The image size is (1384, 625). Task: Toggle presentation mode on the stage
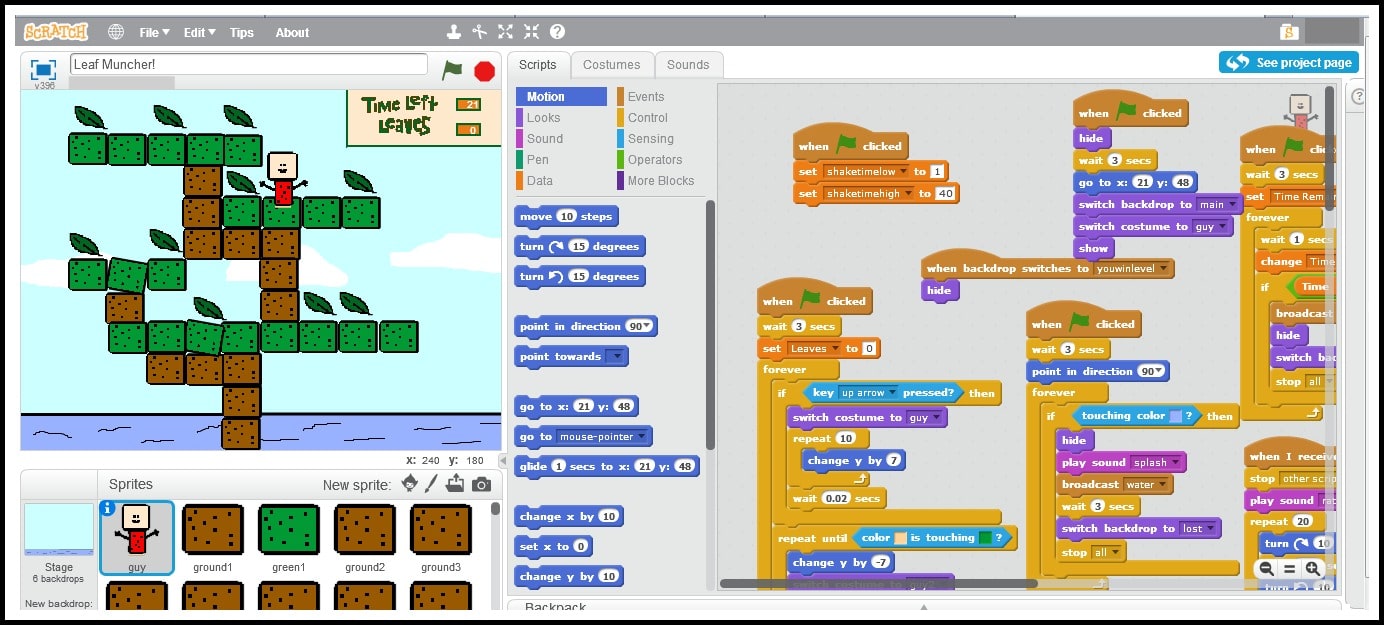(41, 70)
